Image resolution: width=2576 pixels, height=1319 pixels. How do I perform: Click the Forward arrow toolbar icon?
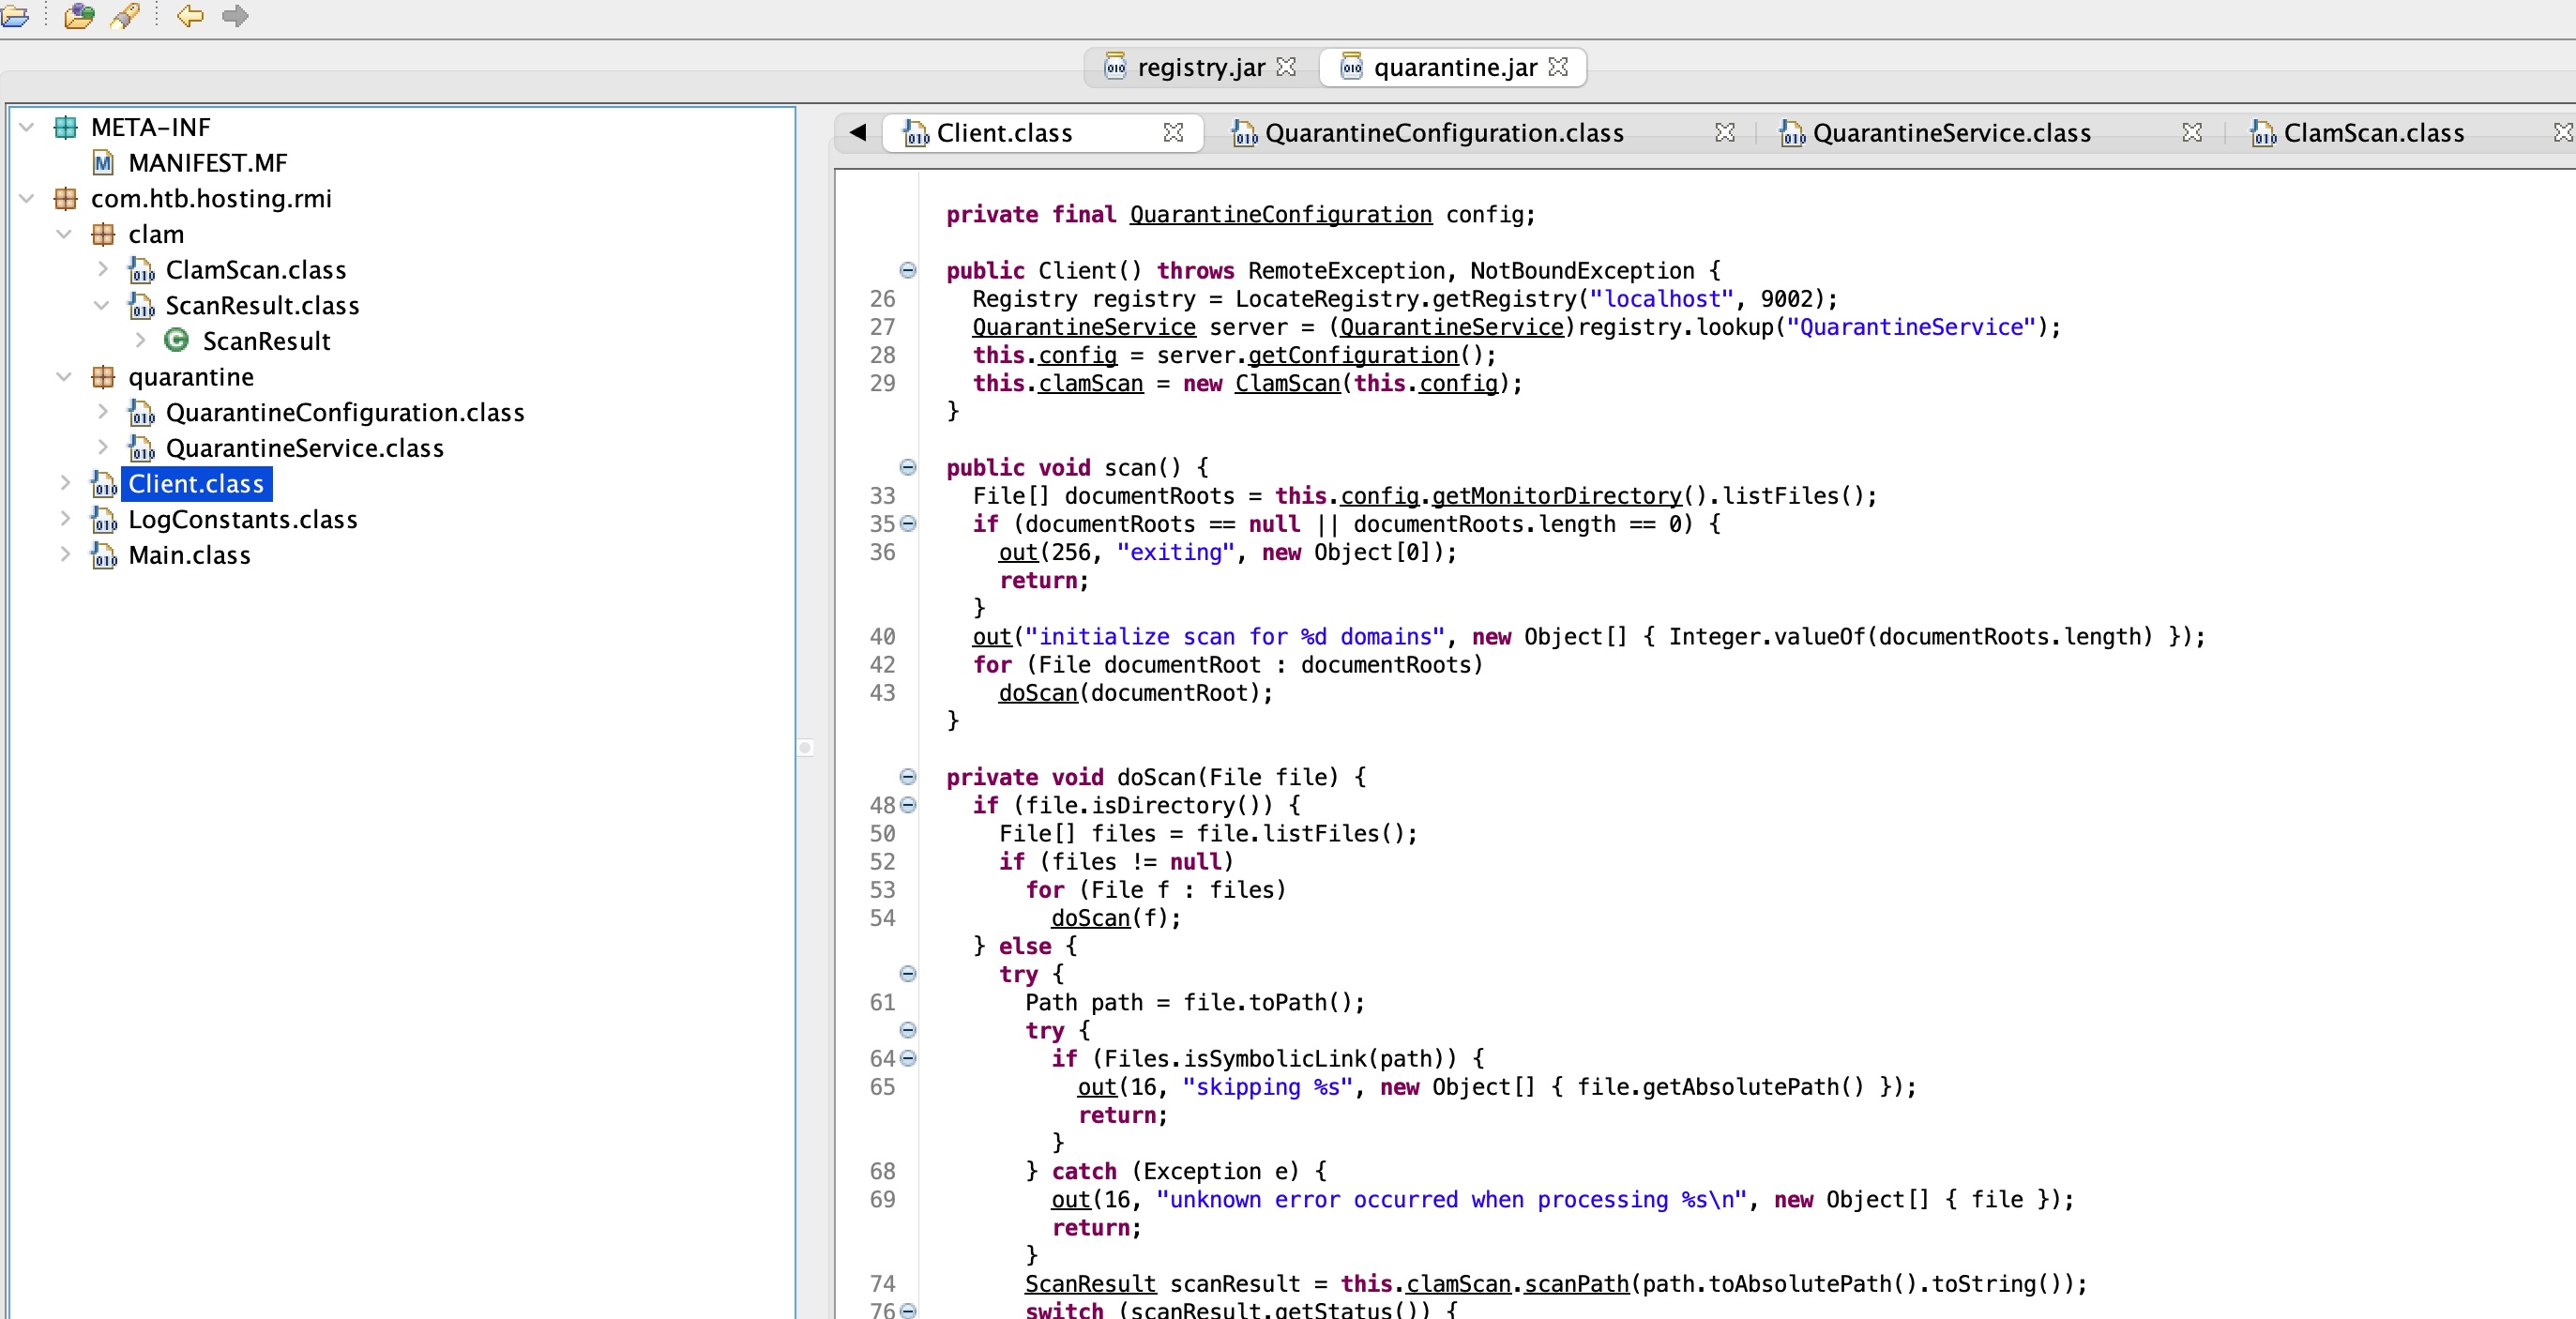(235, 16)
